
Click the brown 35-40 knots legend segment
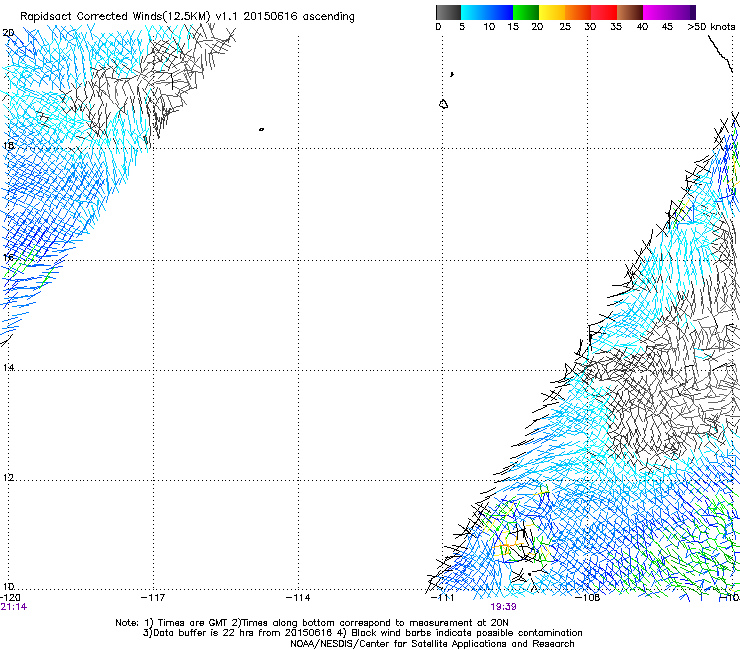[630, 12]
